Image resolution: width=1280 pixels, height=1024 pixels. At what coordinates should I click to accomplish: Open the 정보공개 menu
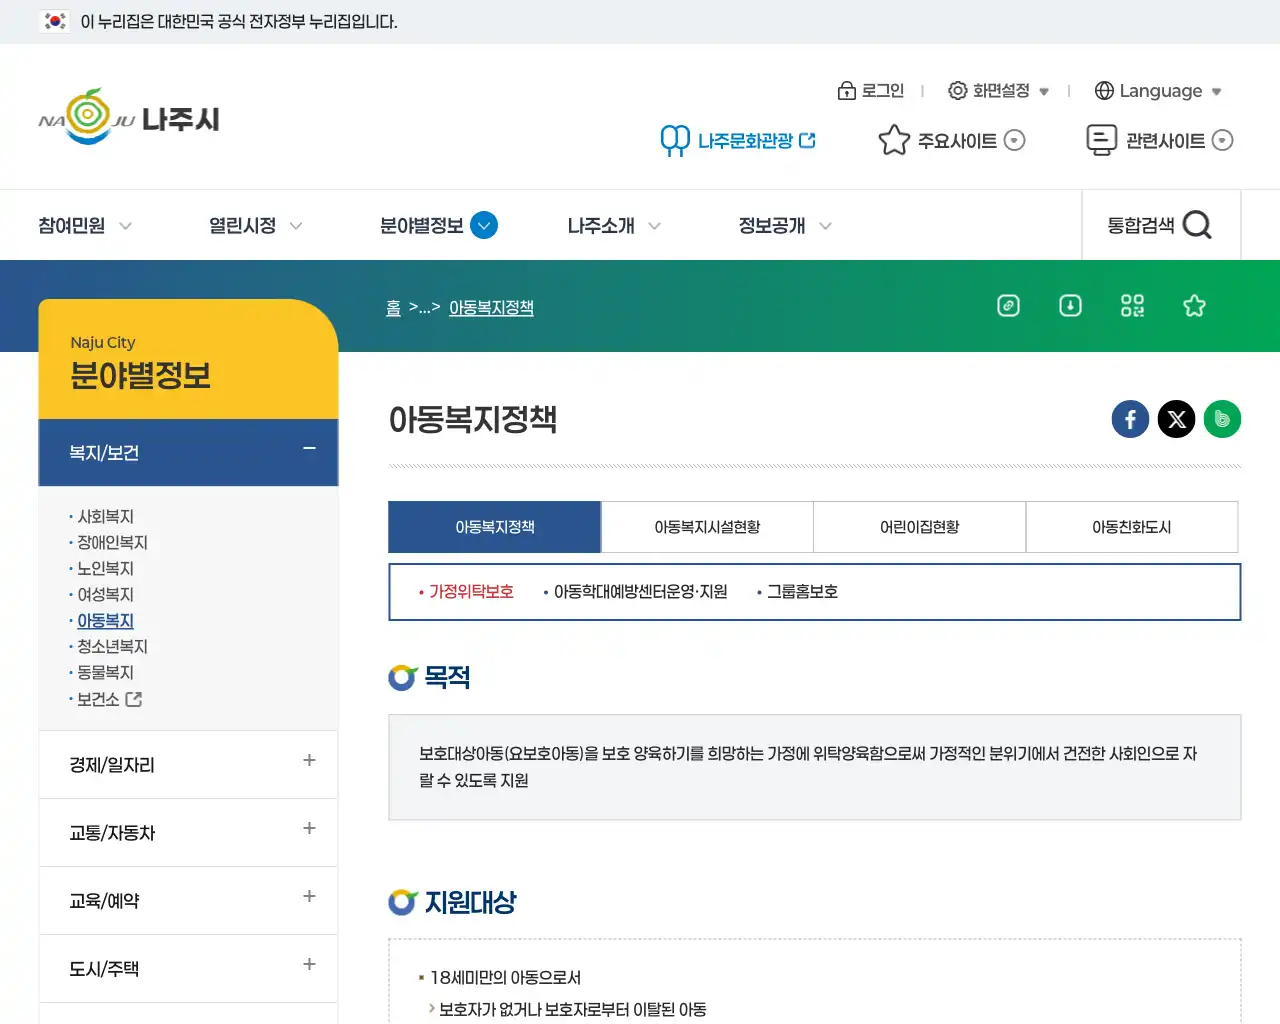pos(771,225)
